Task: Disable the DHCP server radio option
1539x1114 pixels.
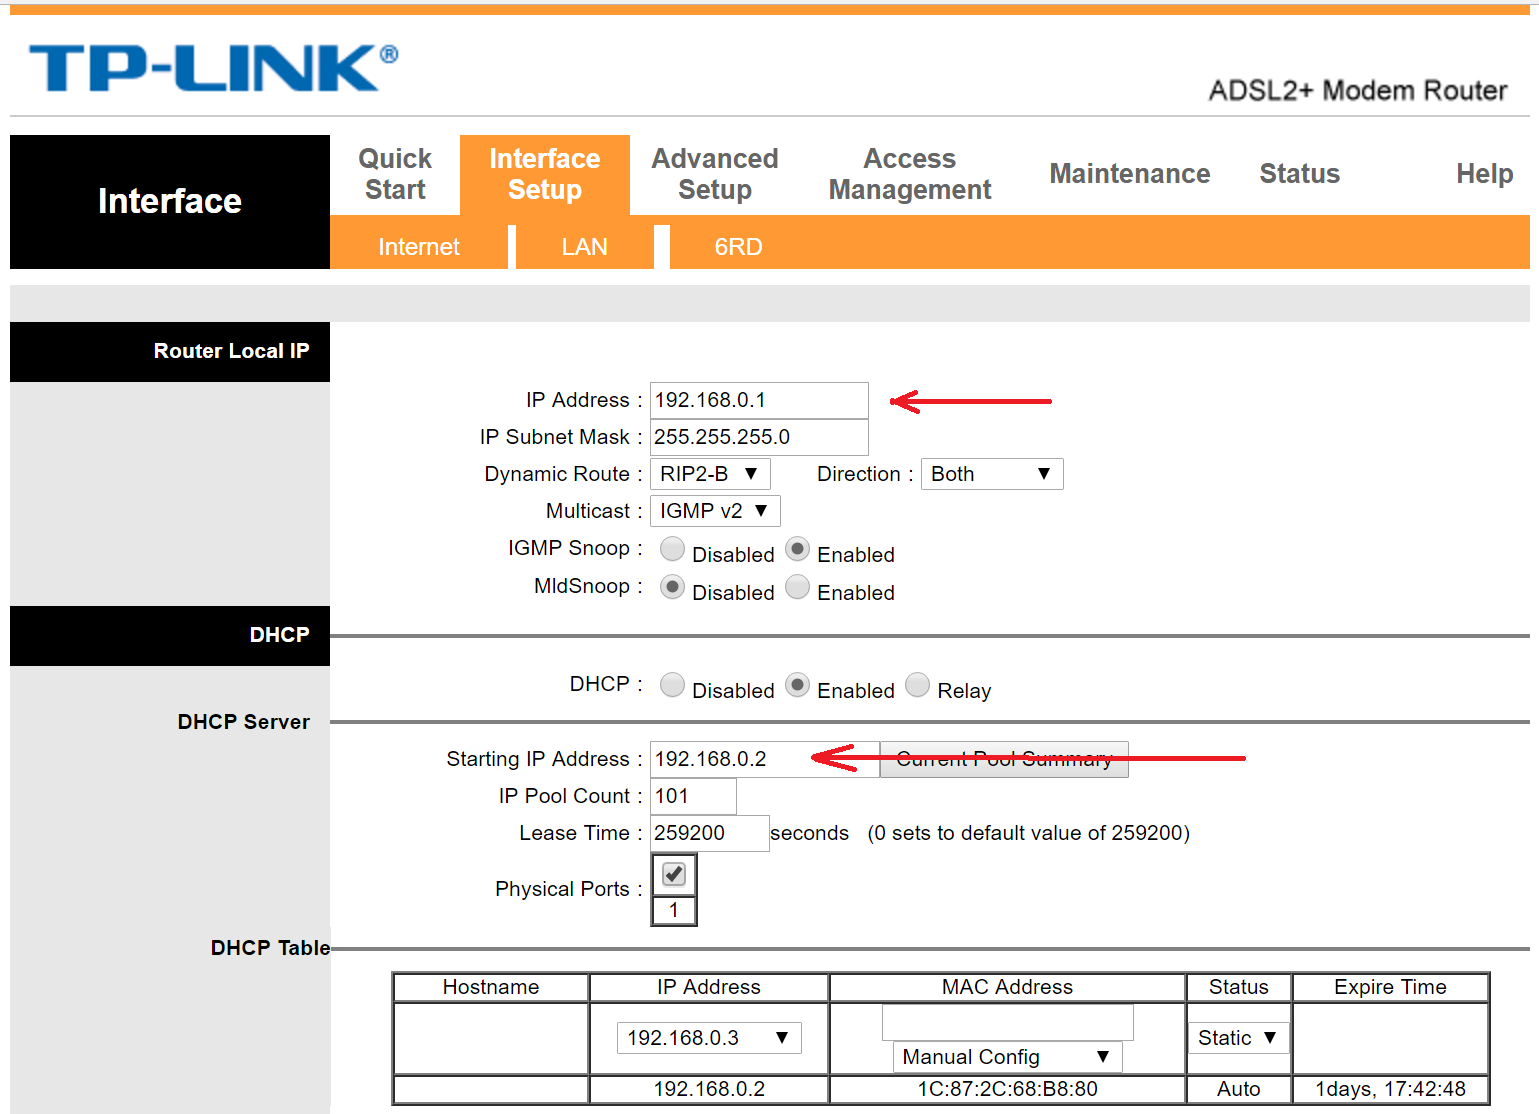Action: 673,685
